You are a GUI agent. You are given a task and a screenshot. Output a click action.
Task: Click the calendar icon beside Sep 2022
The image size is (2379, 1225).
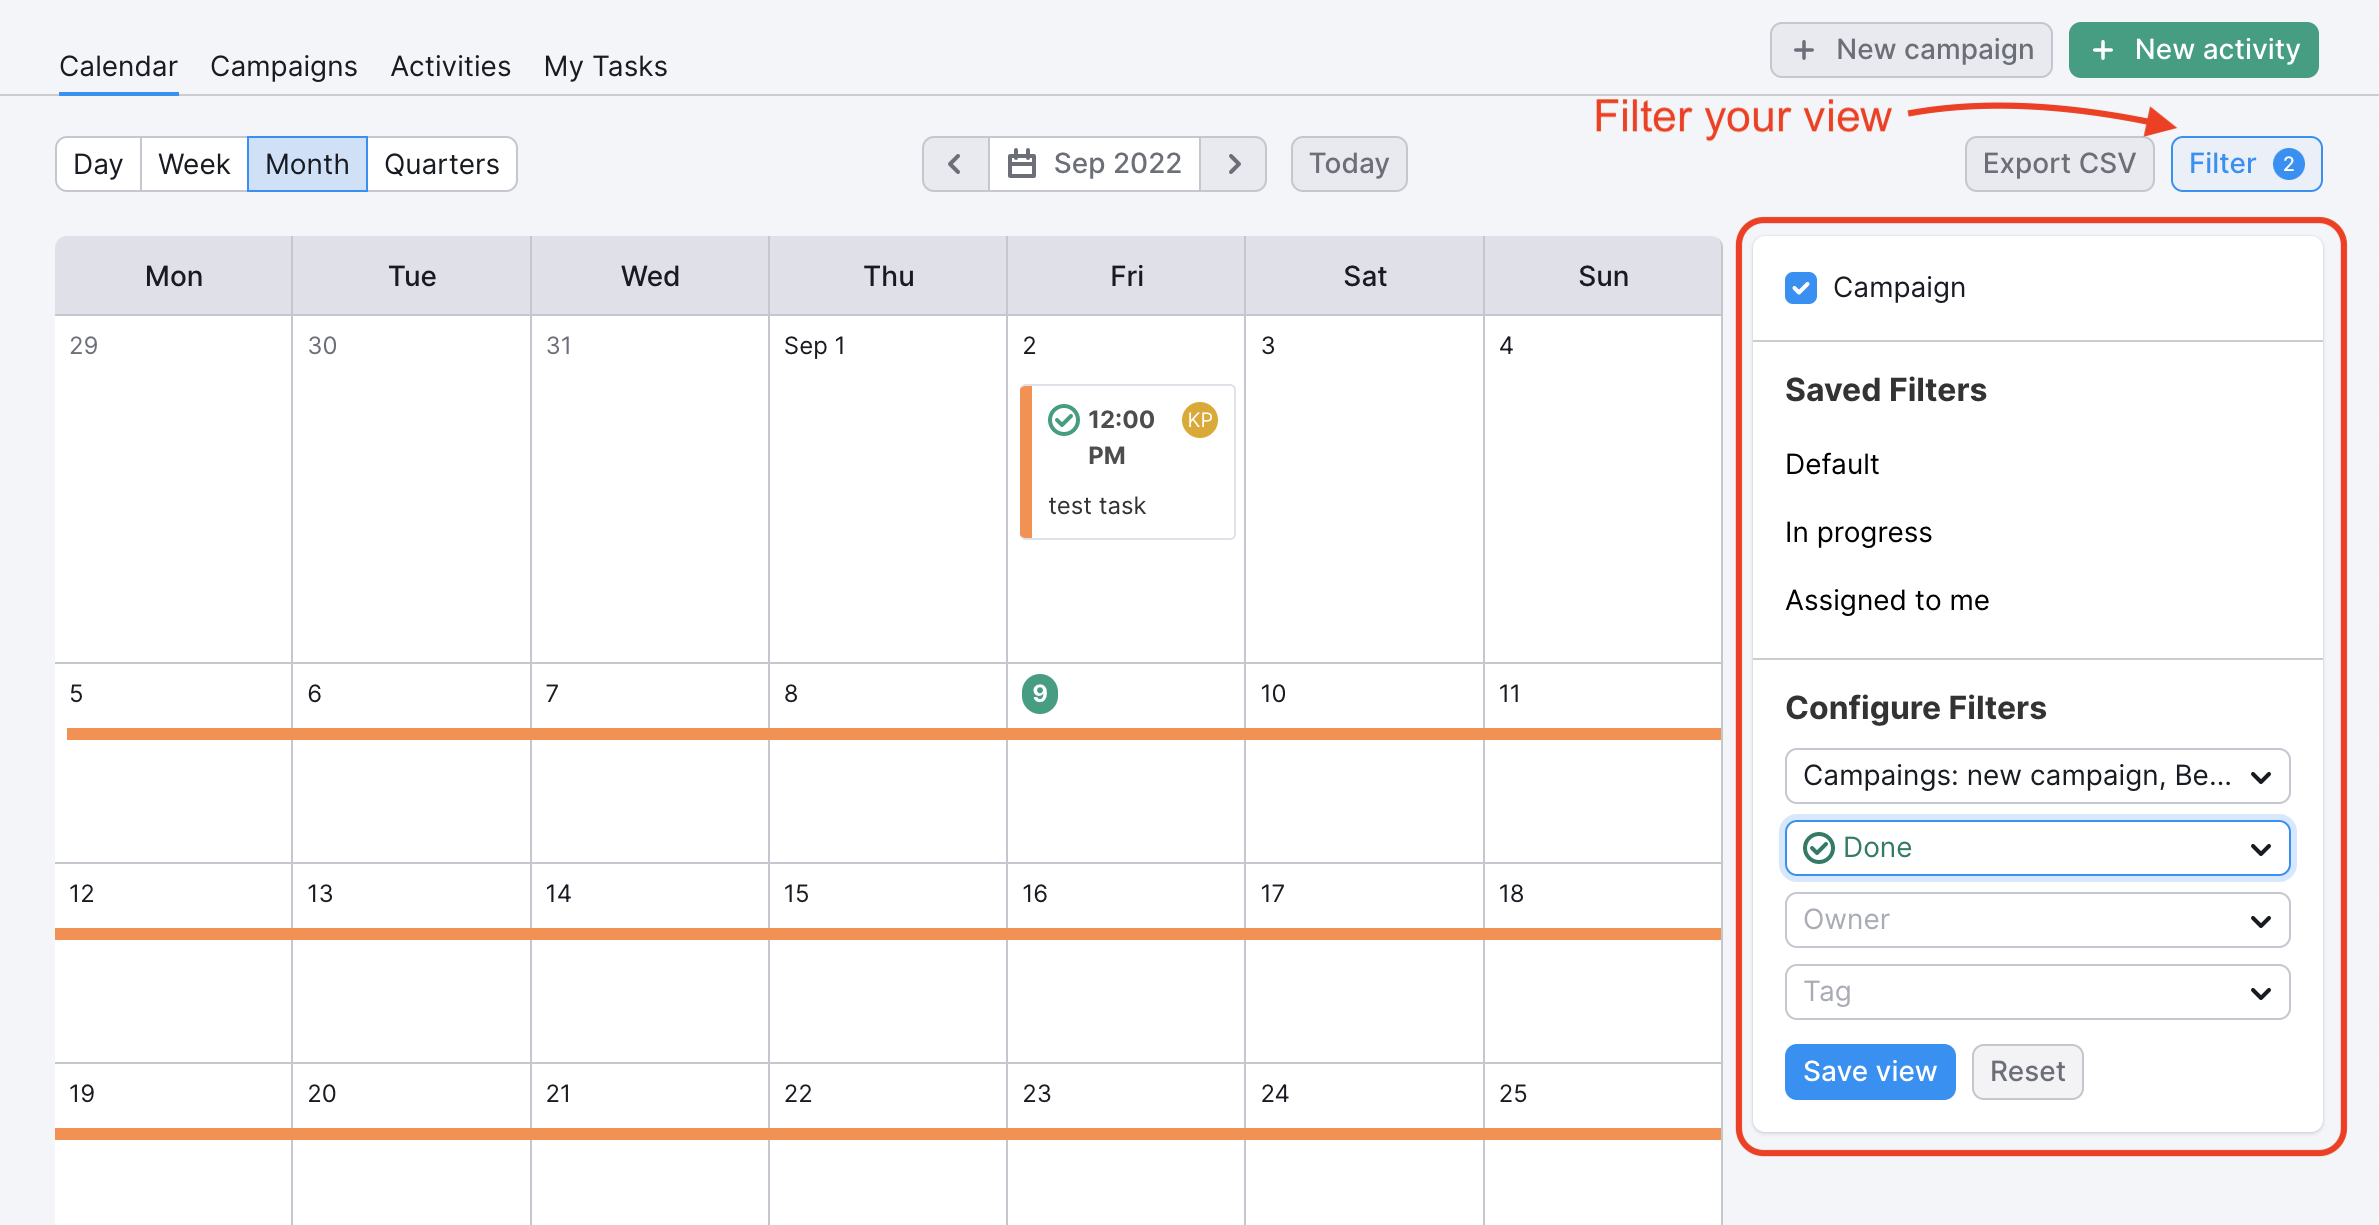1022,163
